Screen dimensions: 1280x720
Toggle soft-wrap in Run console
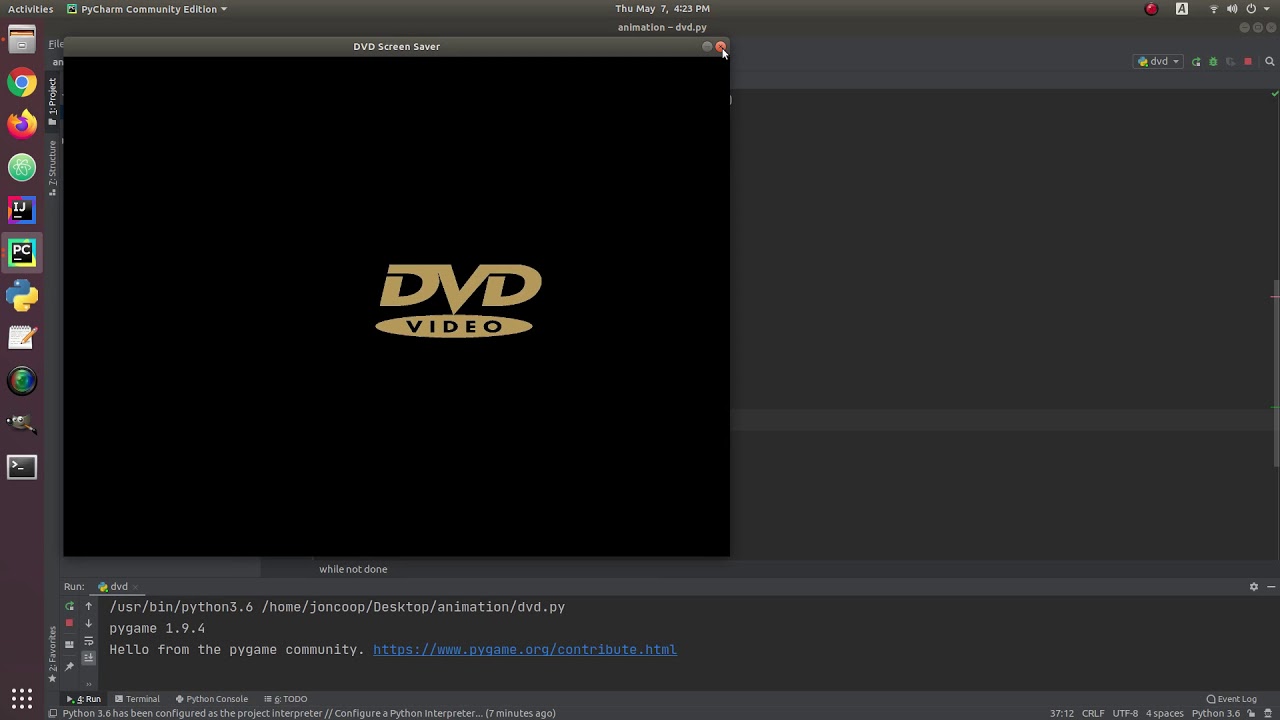[x=88, y=641]
